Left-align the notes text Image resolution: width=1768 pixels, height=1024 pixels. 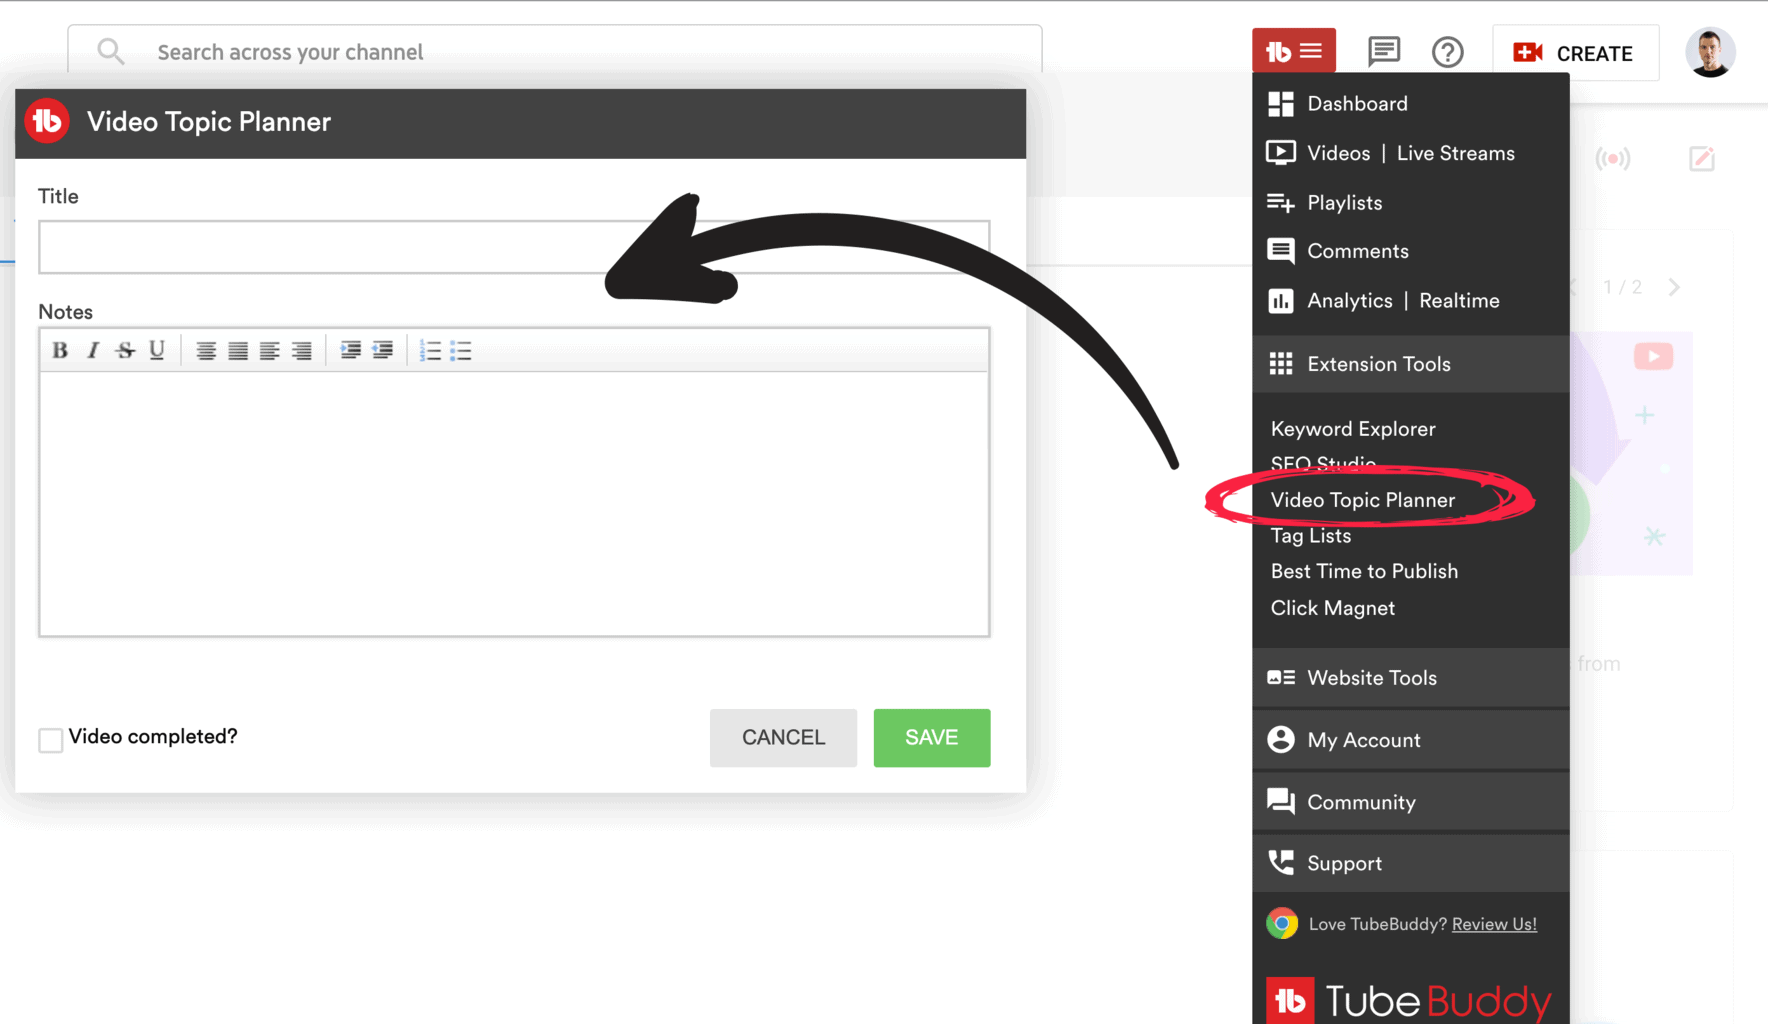[270, 351]
